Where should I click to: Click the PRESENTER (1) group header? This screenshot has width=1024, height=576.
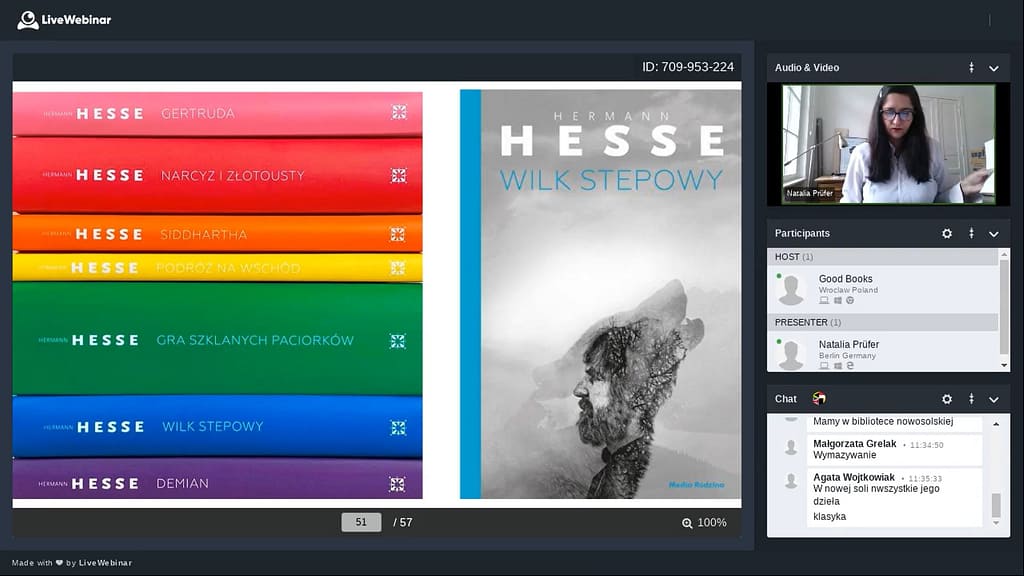click(882, 323)
